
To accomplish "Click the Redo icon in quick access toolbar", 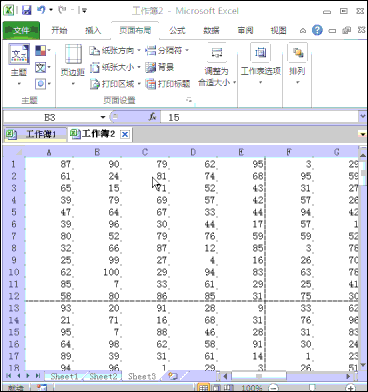I will [x=62, y=10].
